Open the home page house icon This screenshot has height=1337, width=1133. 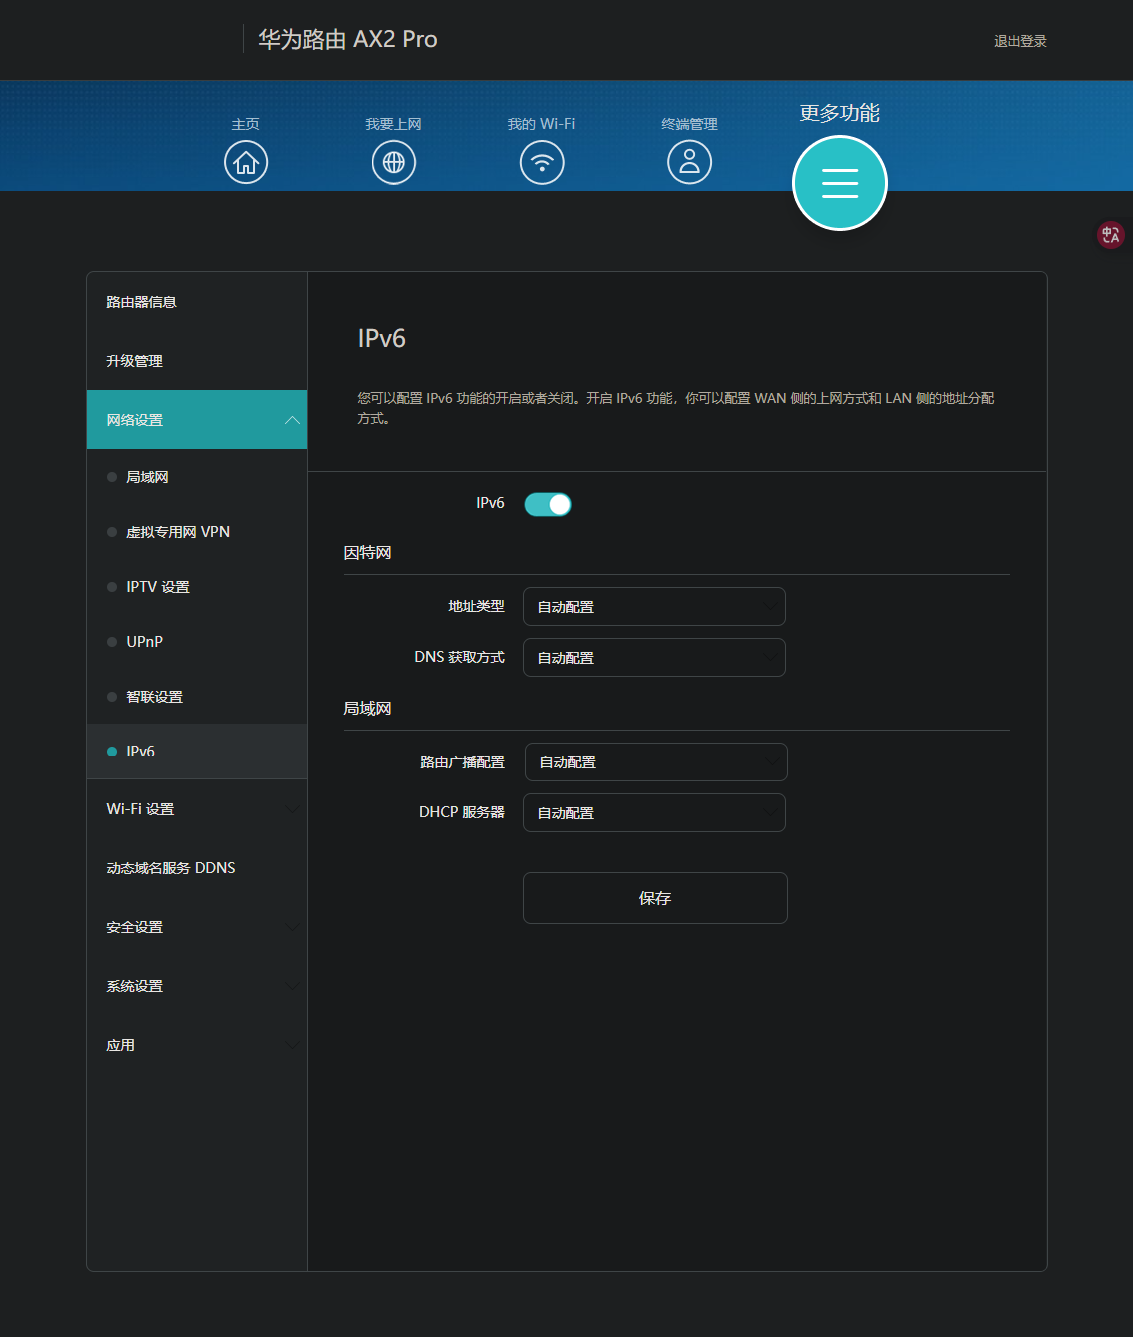click(246, 162)
